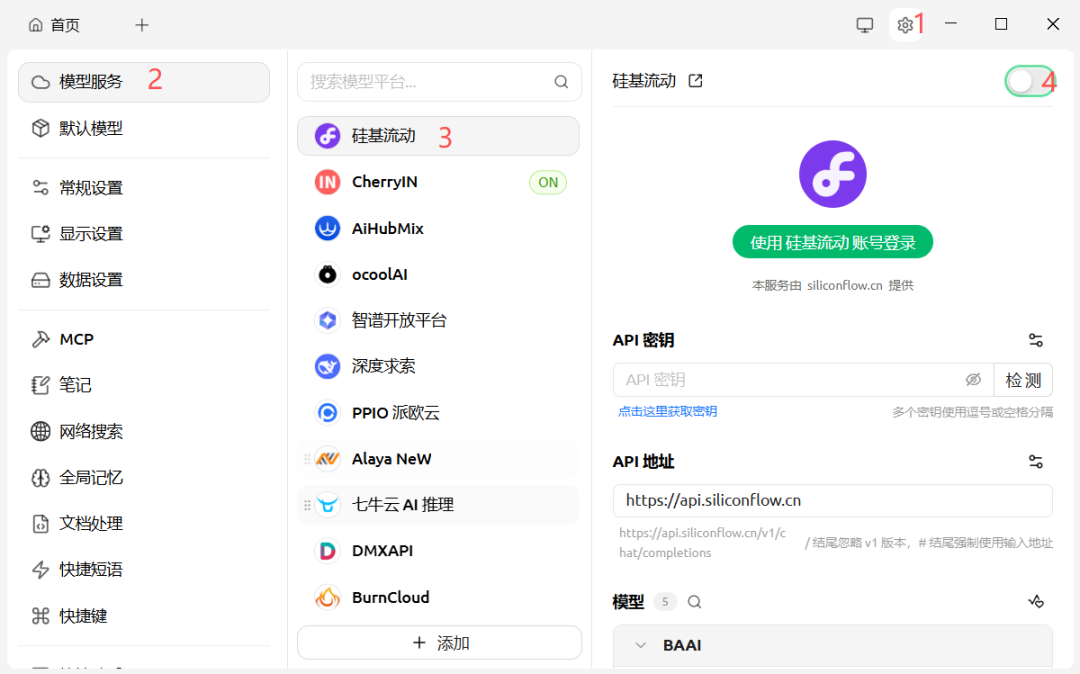Open the MCP settings section

point(144,339)
